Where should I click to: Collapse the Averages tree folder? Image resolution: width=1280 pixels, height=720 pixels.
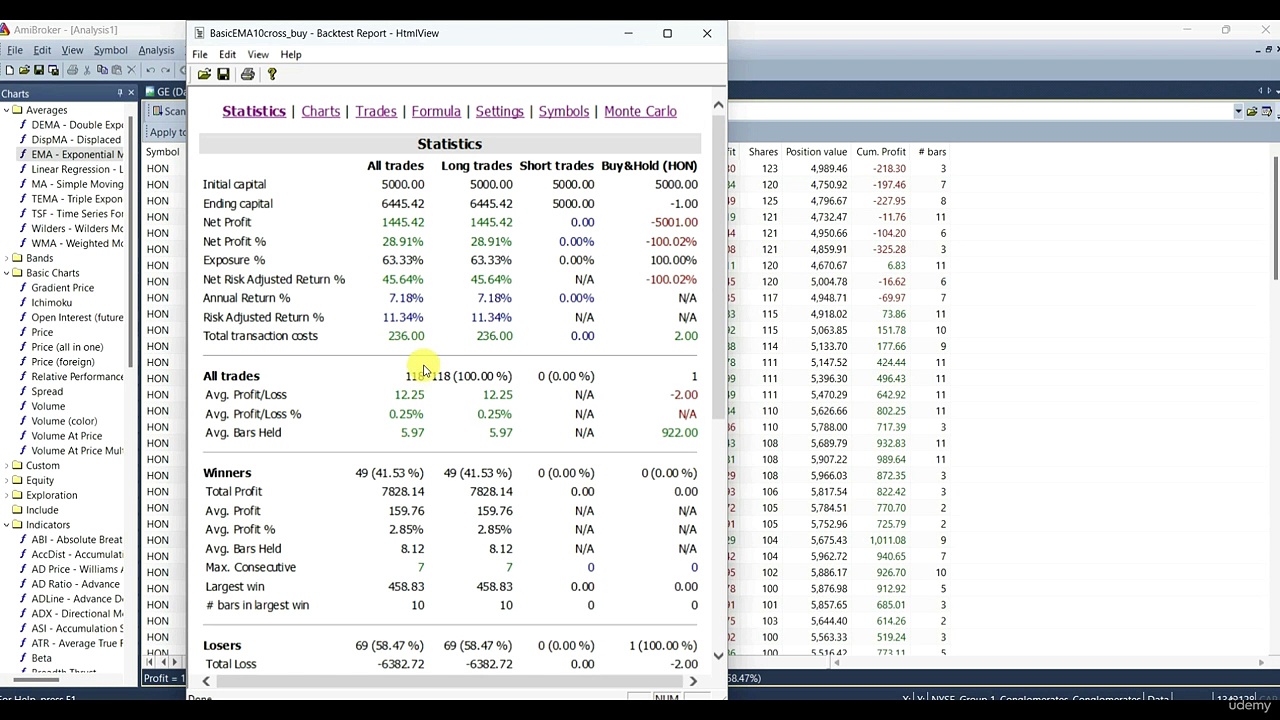(x=5, y=110)
